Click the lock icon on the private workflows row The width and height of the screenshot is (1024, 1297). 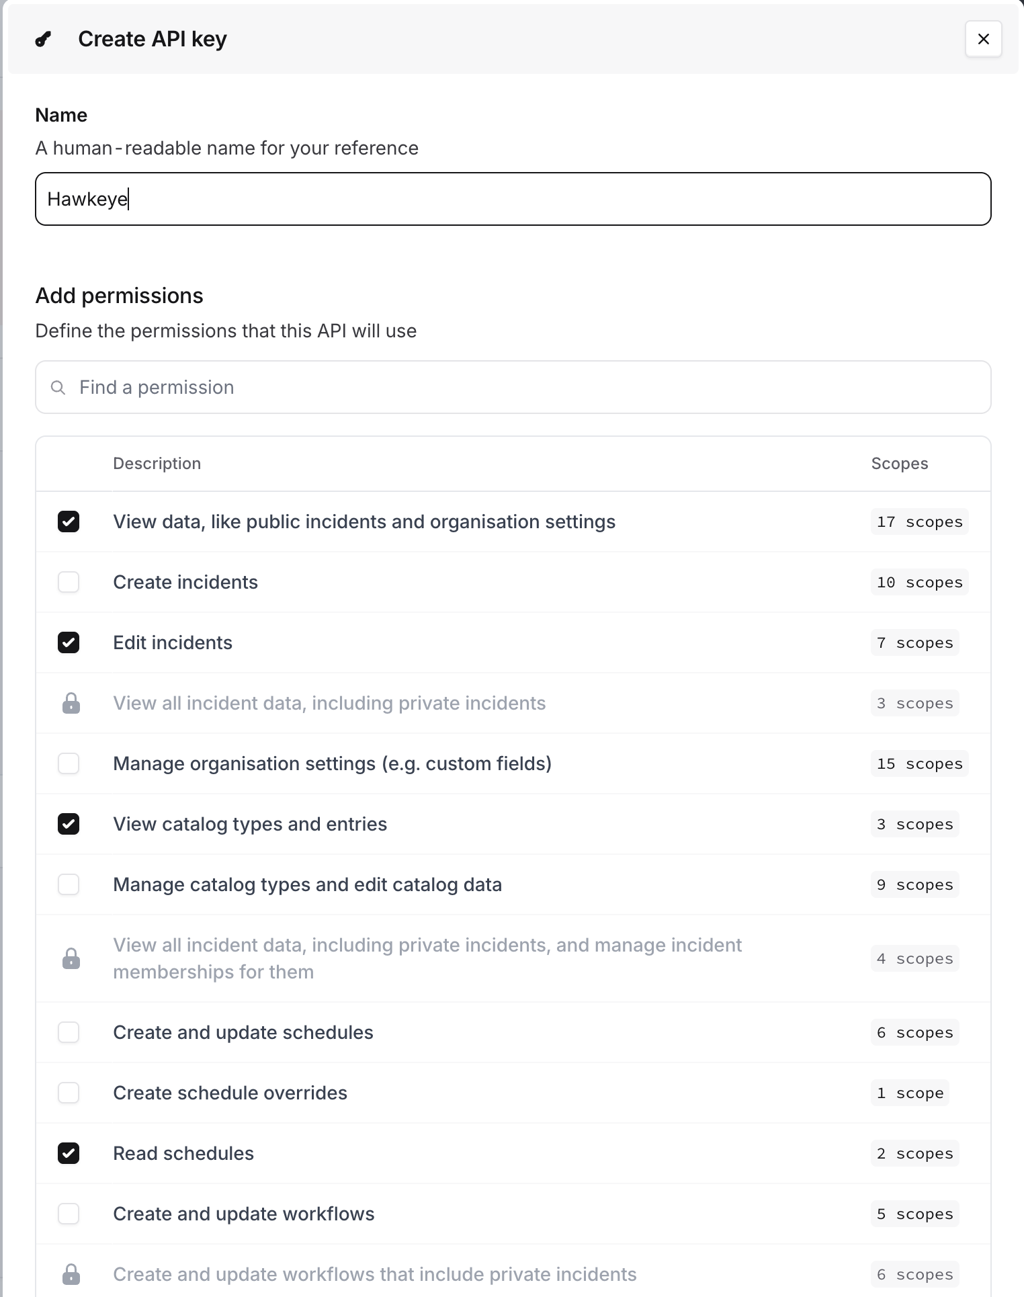pos(69,1274)
